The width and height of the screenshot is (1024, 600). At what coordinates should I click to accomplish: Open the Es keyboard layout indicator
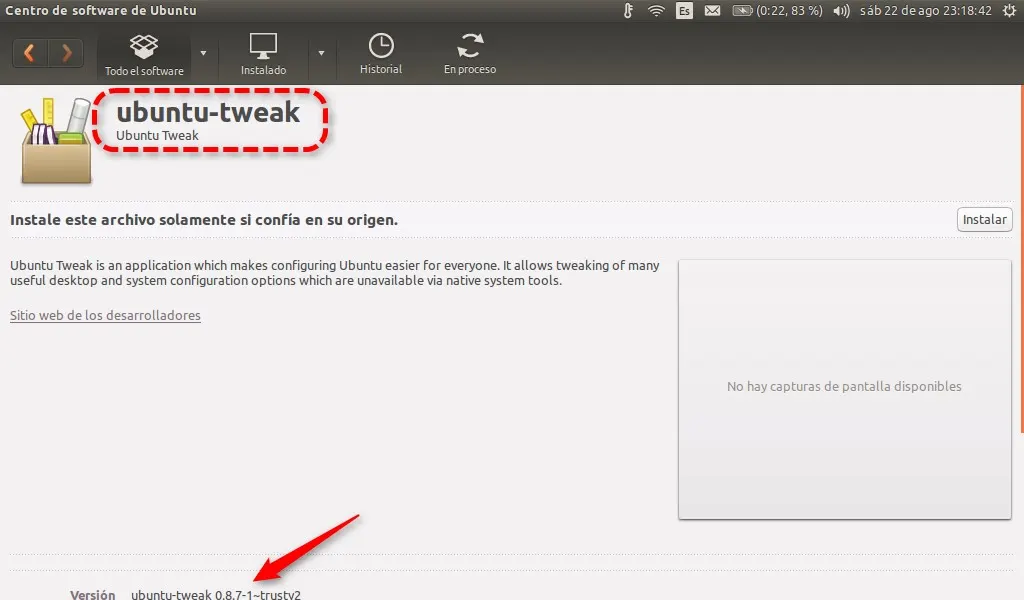point(684,11)
